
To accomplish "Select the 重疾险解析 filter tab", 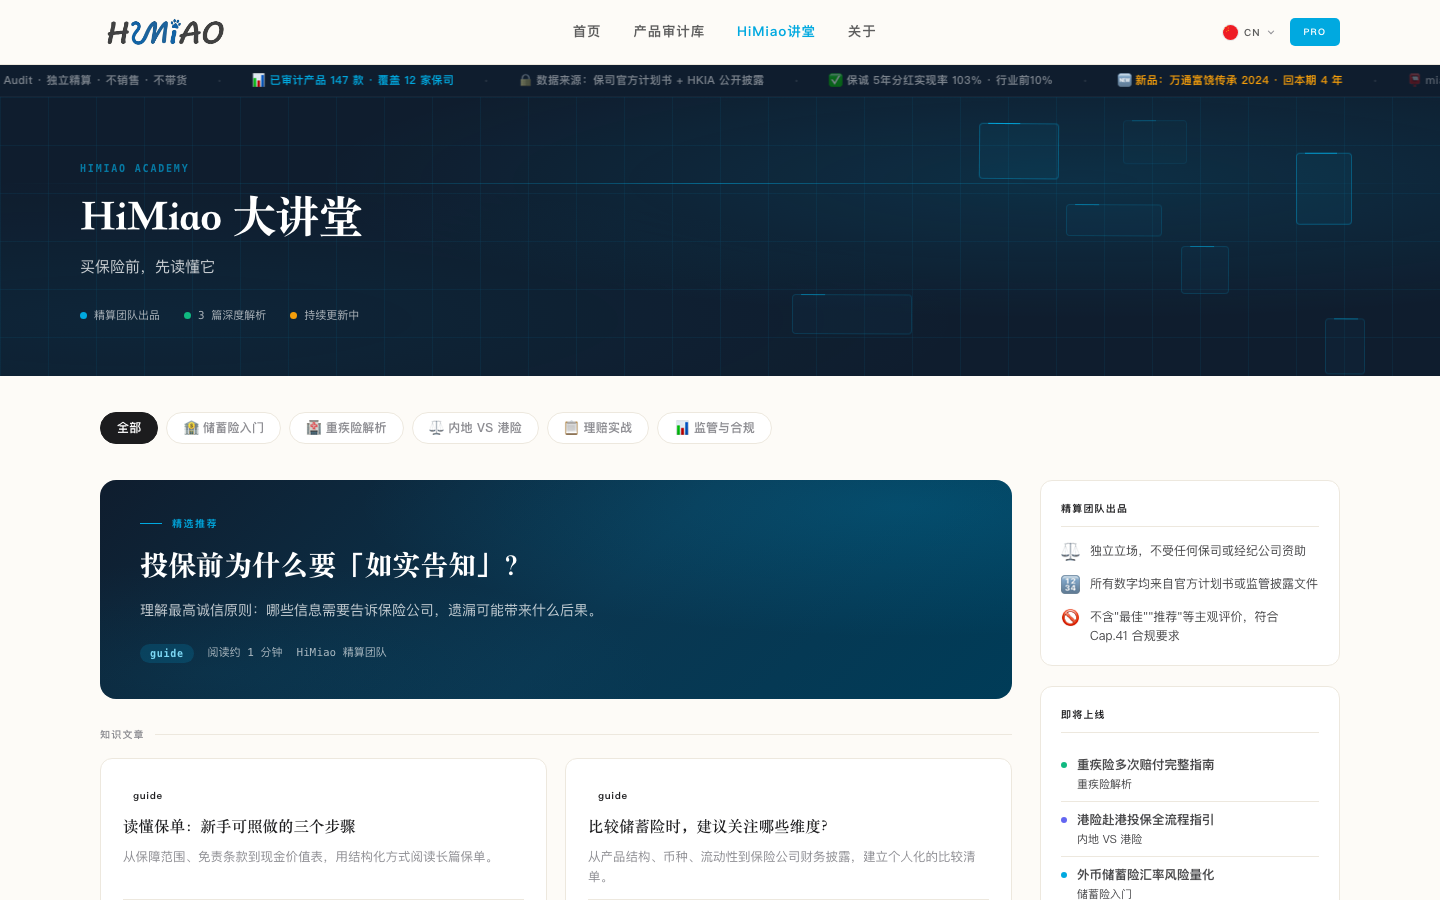I will click(346, 428).
